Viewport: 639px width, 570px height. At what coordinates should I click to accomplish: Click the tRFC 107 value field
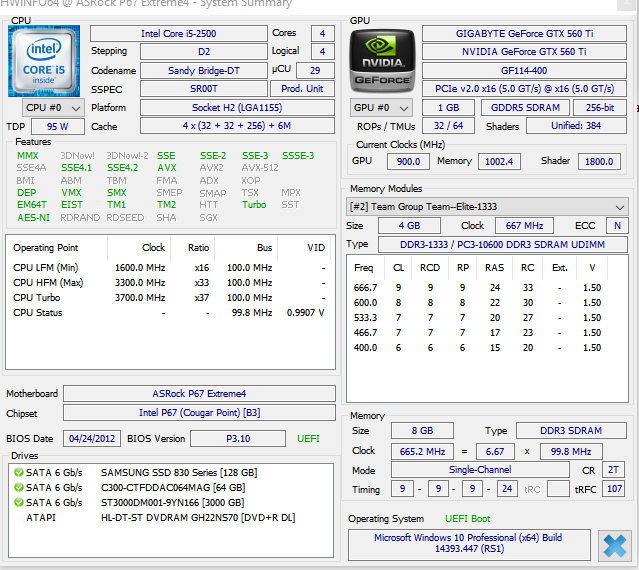point(615,489)
